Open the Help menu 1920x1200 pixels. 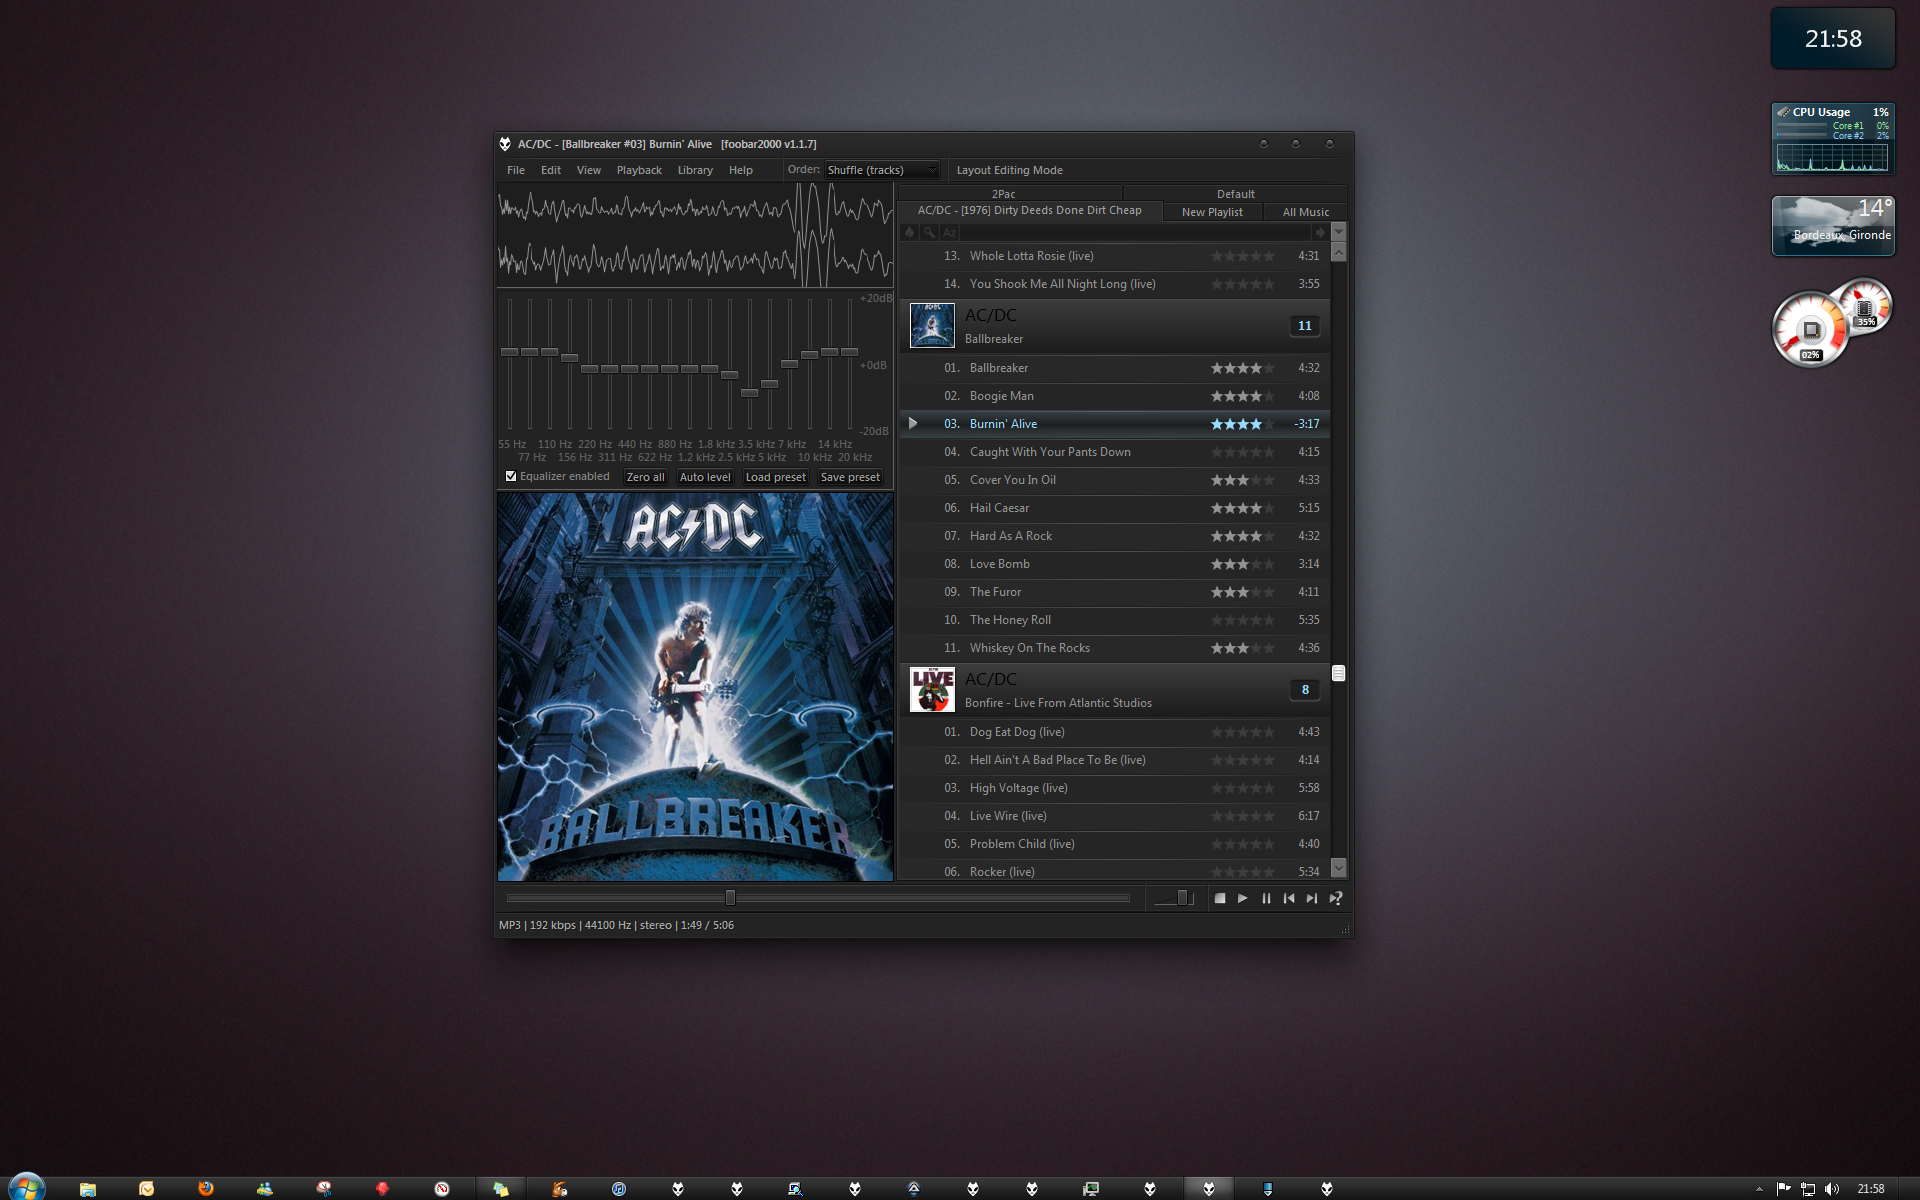(741, 170)
